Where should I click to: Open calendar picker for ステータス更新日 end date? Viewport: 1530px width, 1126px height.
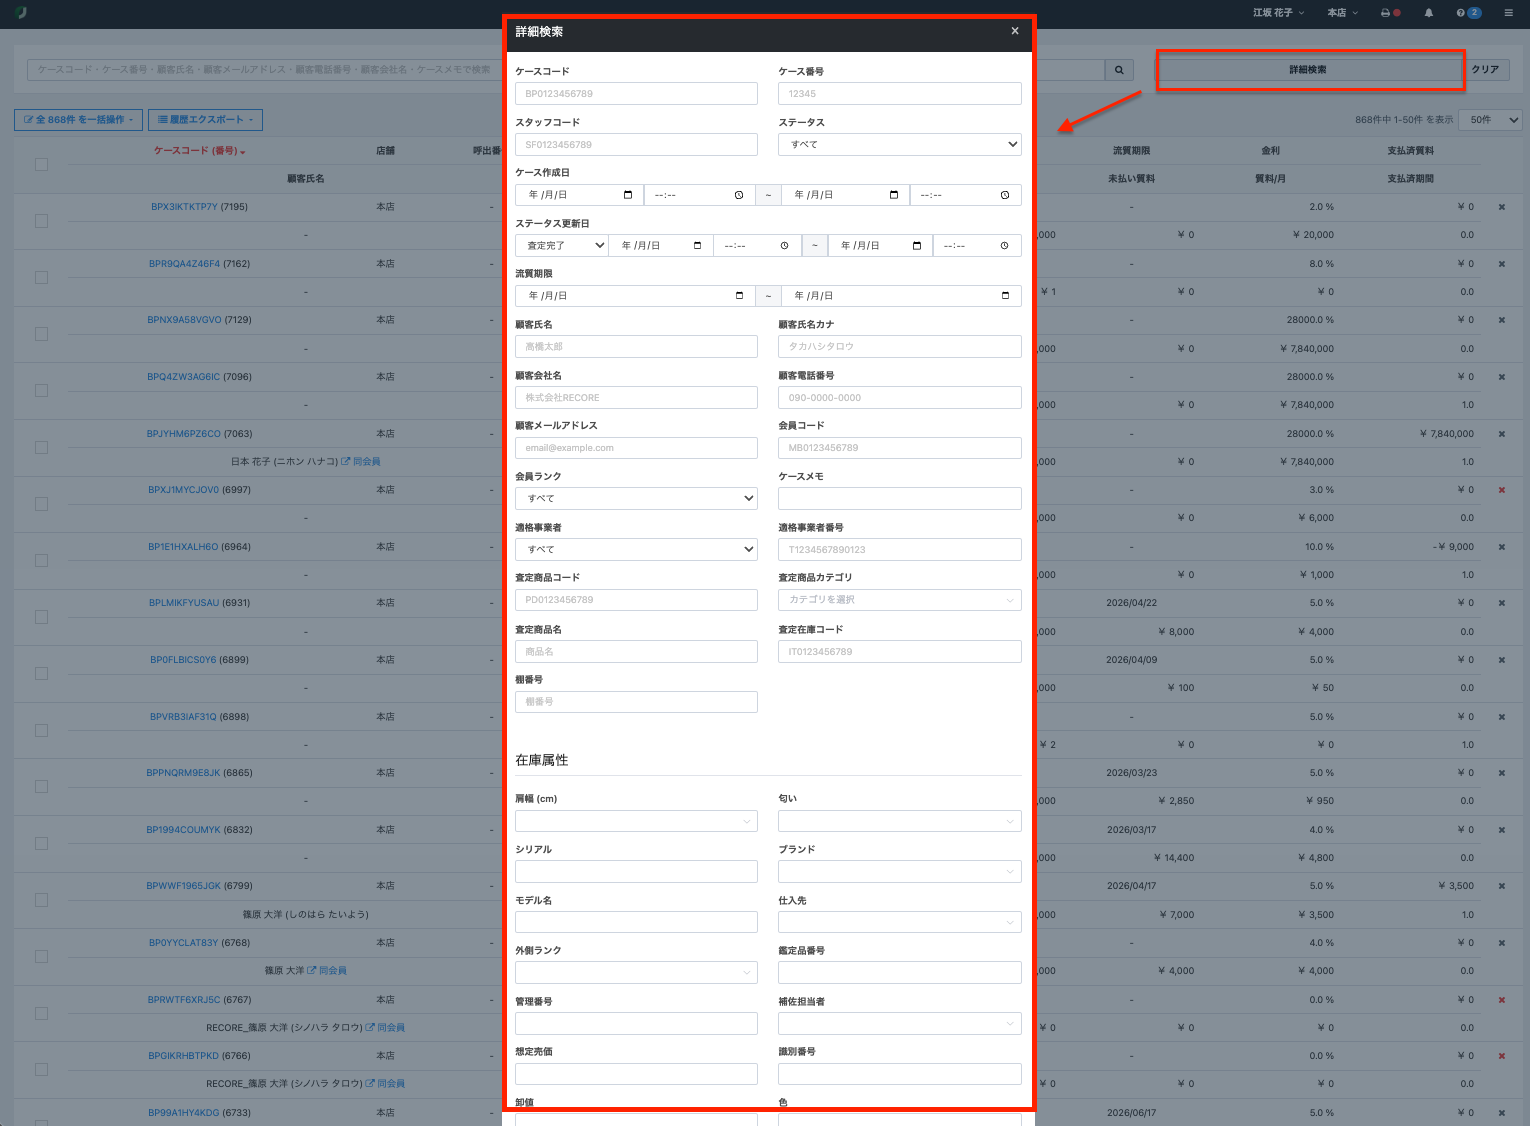coord(917,246)
